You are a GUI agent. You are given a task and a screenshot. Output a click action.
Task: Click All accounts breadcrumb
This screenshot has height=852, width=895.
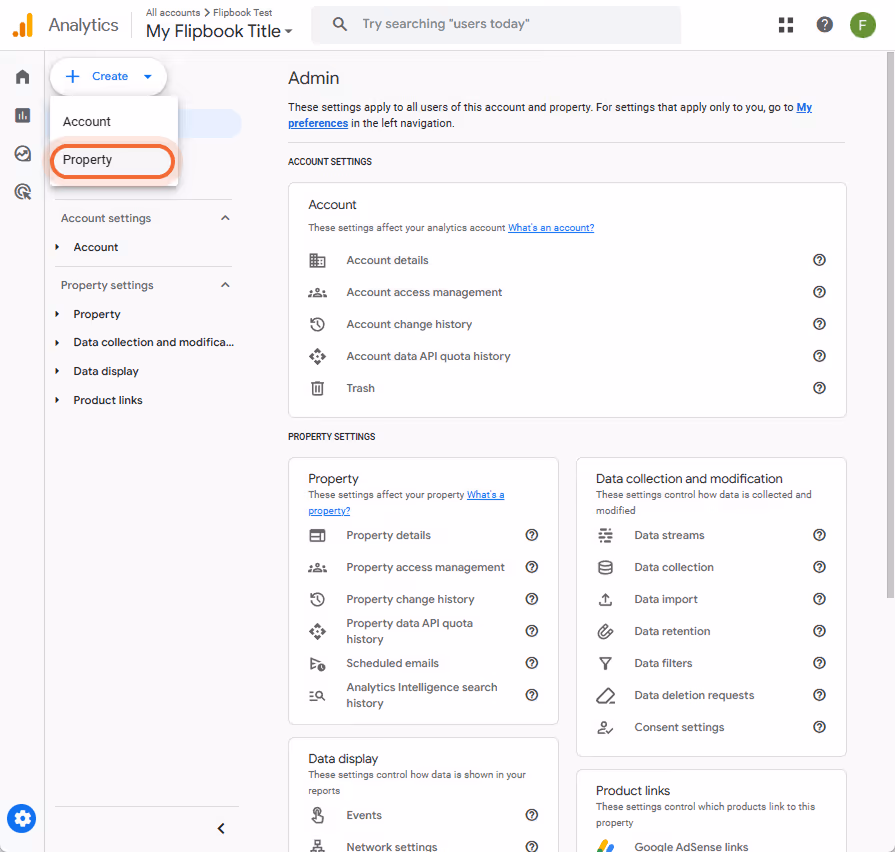coord(173,13)
